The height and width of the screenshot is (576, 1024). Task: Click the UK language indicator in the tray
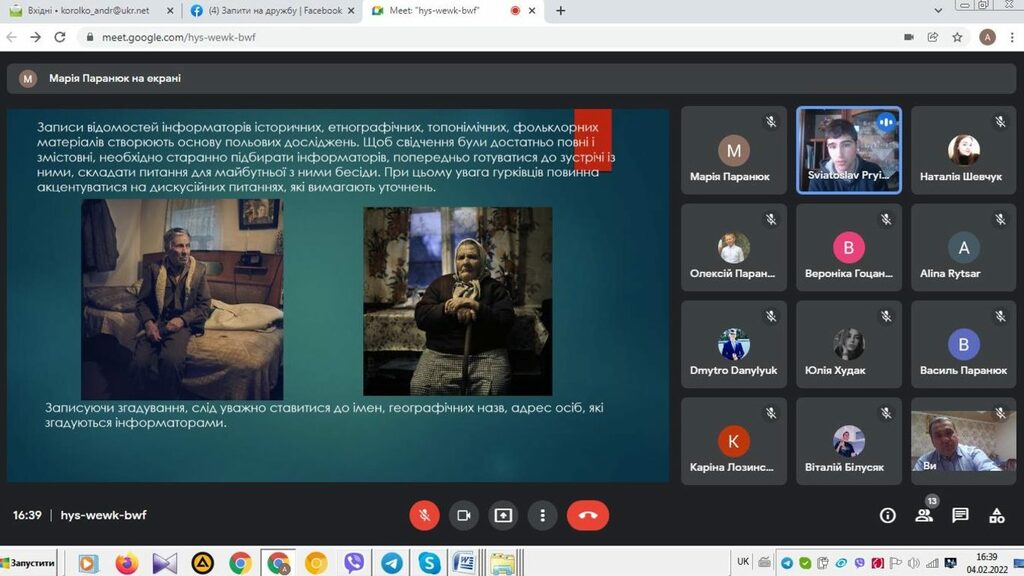pyautogui.click(x=742, y=562)
